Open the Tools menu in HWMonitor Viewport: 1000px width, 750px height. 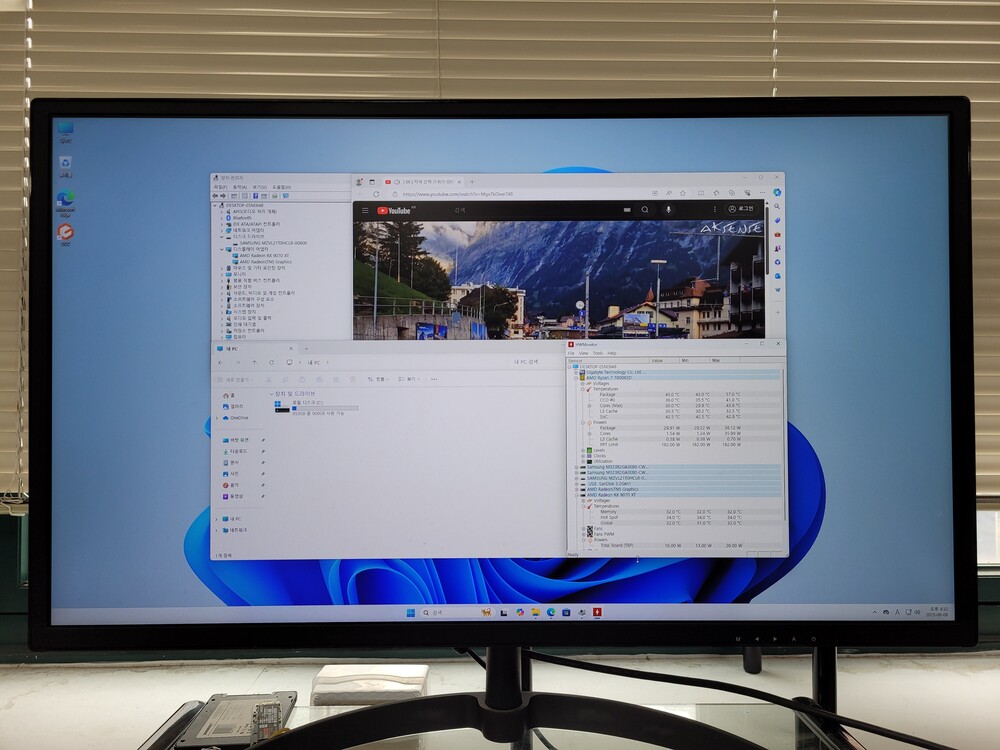(597, 353)
